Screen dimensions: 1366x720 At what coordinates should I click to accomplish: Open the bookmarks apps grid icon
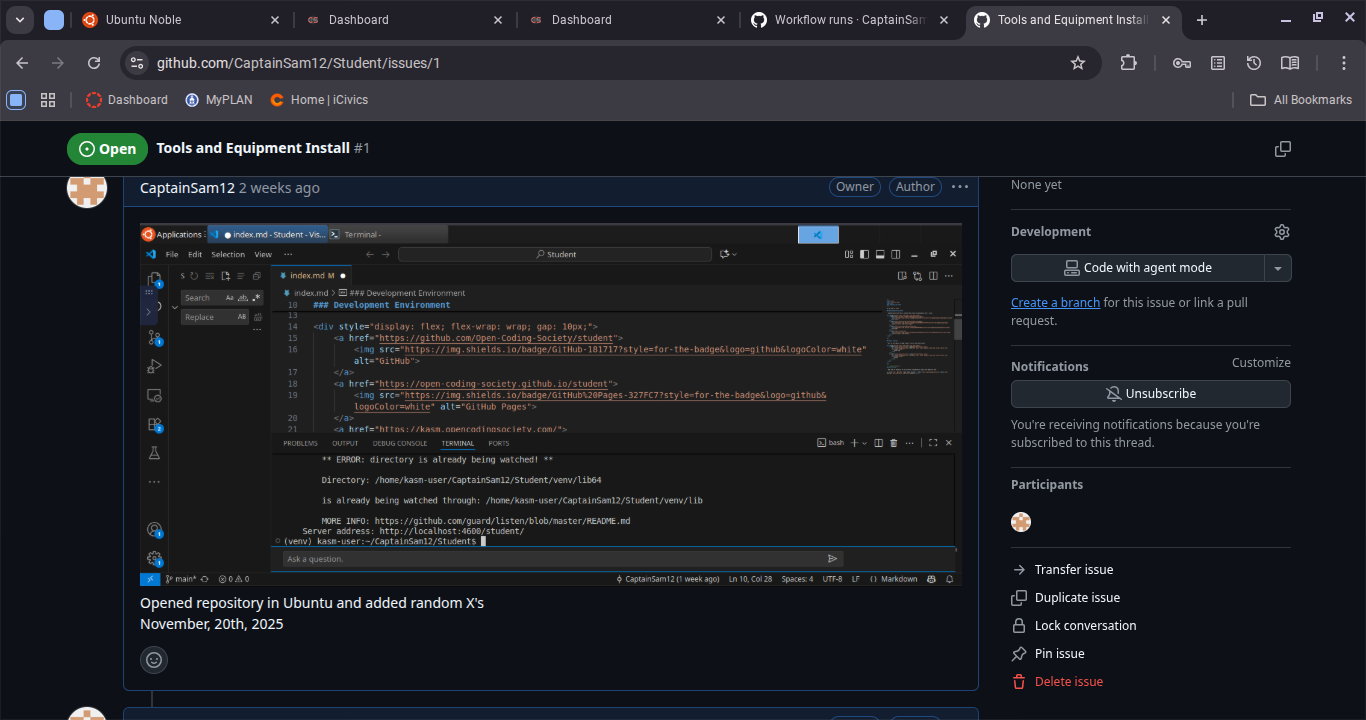click(x=47, y=100)
